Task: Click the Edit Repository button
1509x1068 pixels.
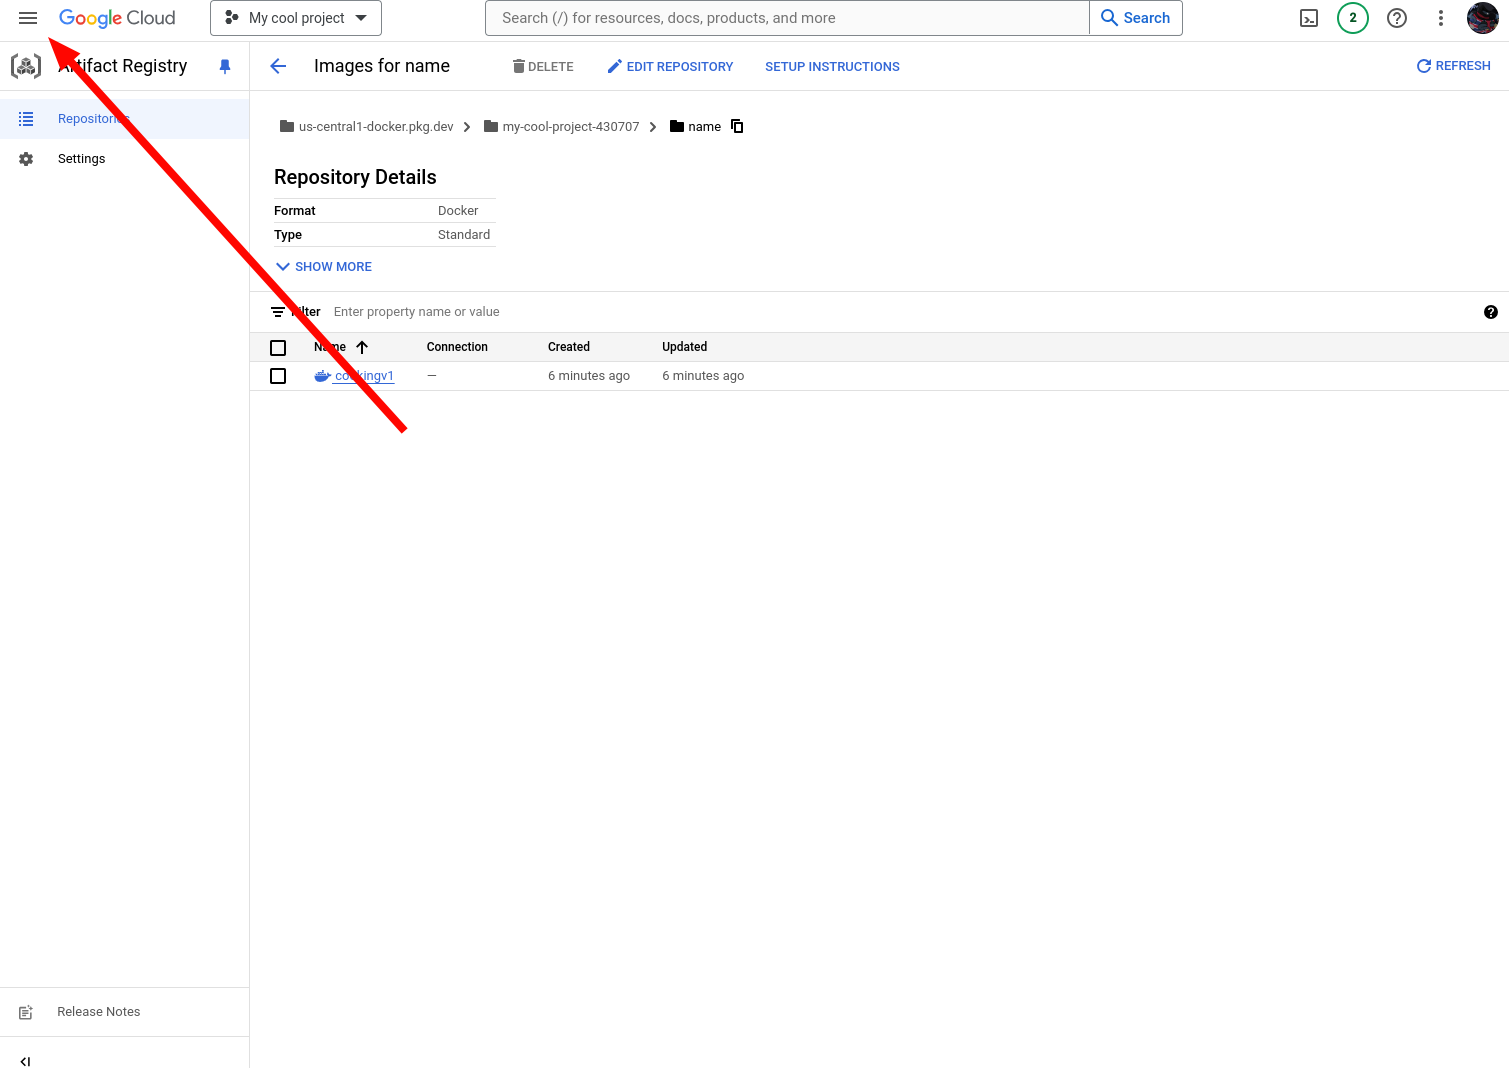Action: (x=670, y=67)
